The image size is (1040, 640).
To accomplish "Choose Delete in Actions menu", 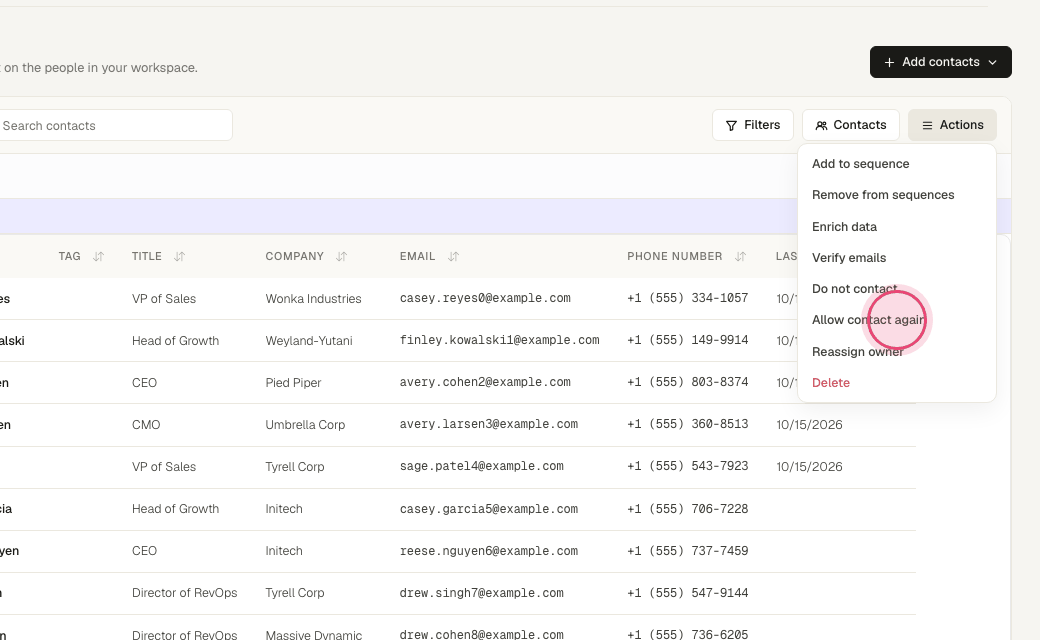I will (830, 383).
